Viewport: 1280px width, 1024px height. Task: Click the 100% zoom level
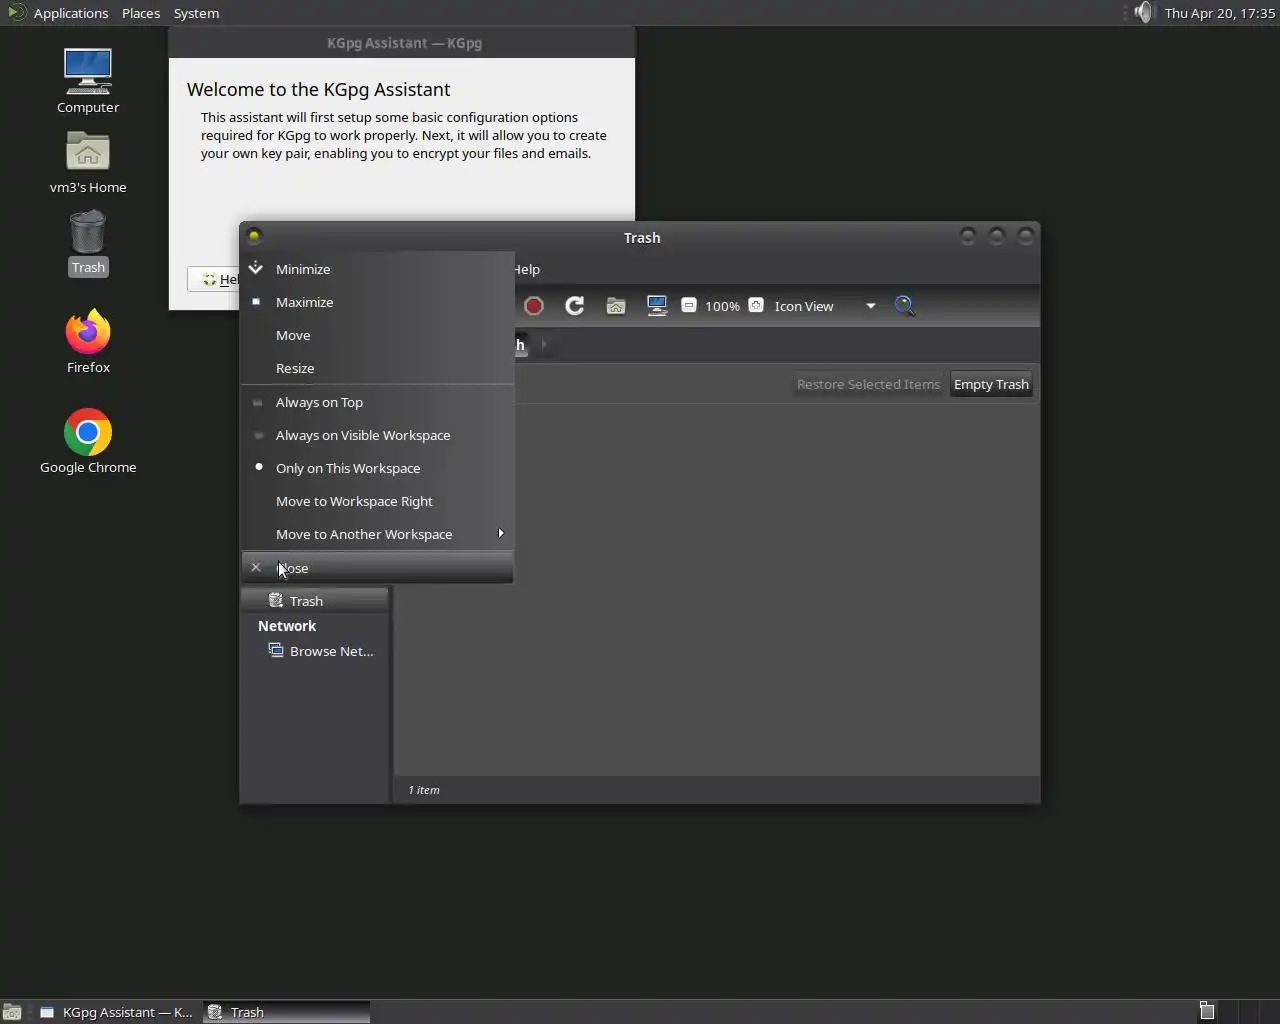[x=722, y=306]
